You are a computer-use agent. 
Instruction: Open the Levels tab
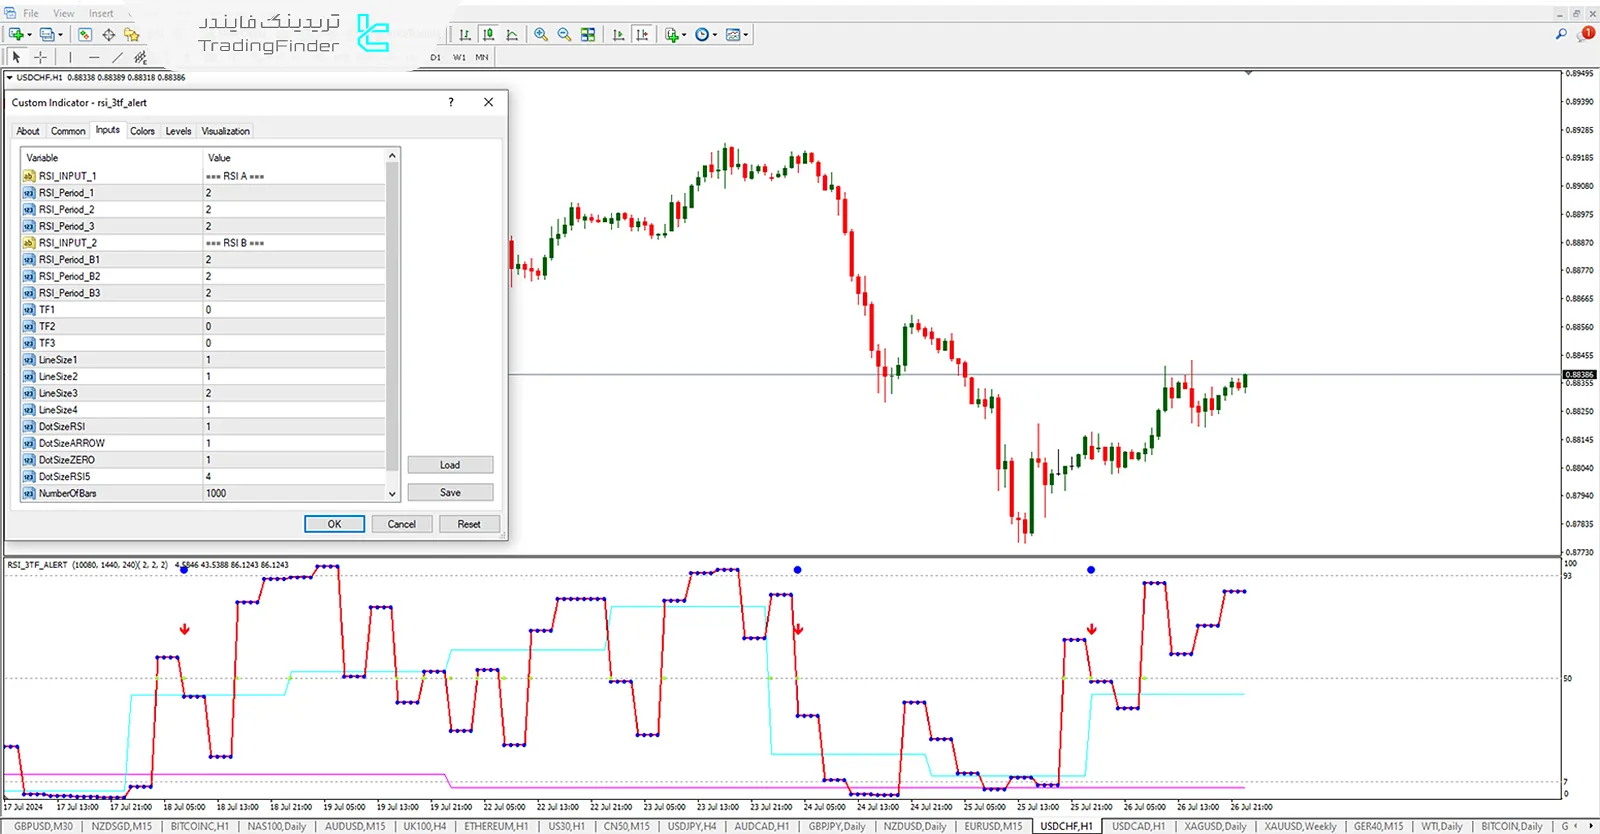[x=178, y=131]
